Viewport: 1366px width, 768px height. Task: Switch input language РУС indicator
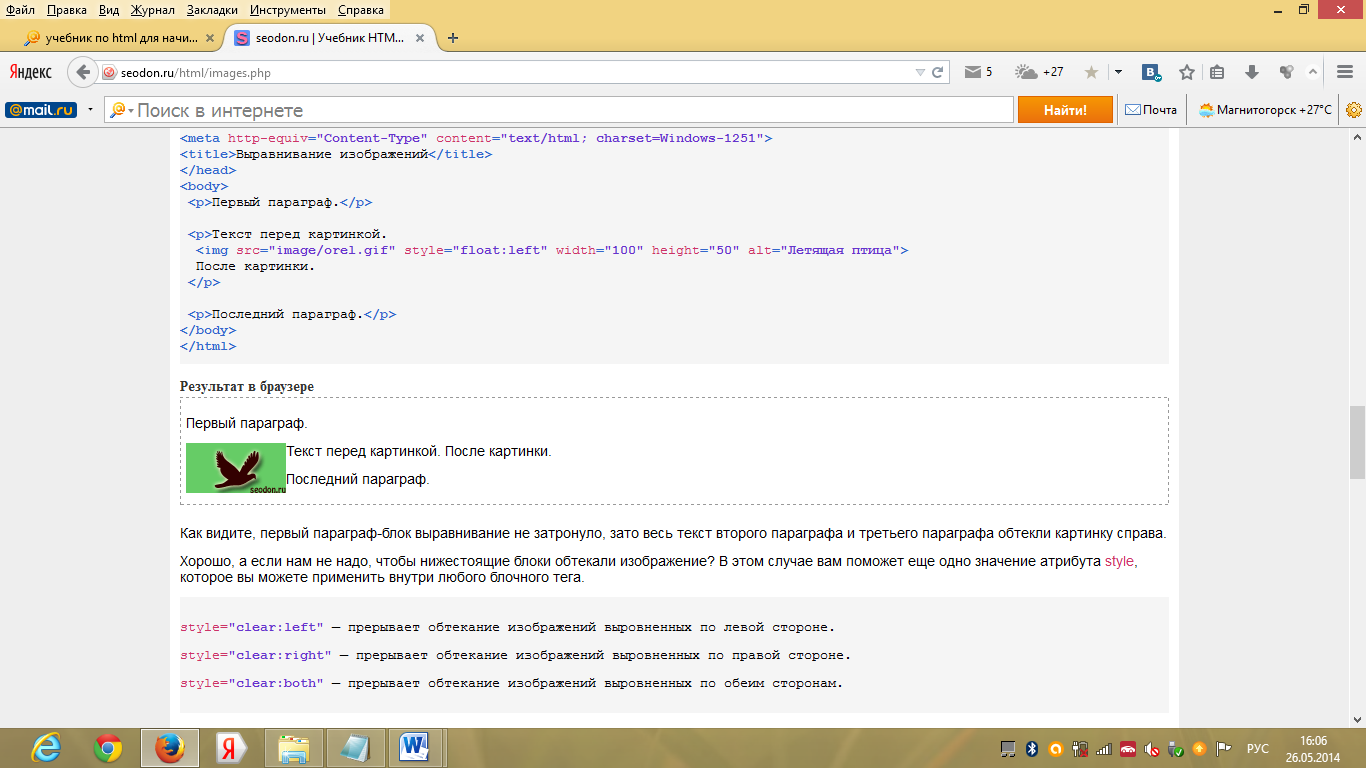[1257, 748]
